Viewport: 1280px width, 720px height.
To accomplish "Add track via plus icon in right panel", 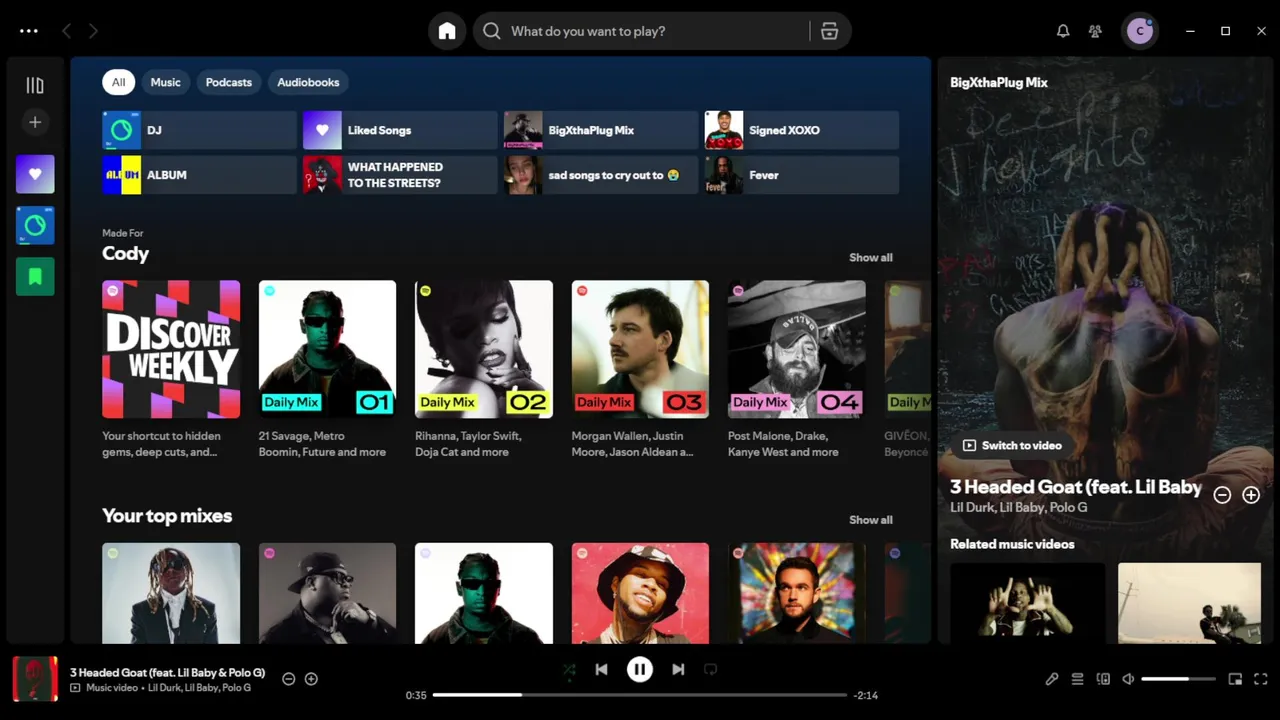I will [1251, 495].
